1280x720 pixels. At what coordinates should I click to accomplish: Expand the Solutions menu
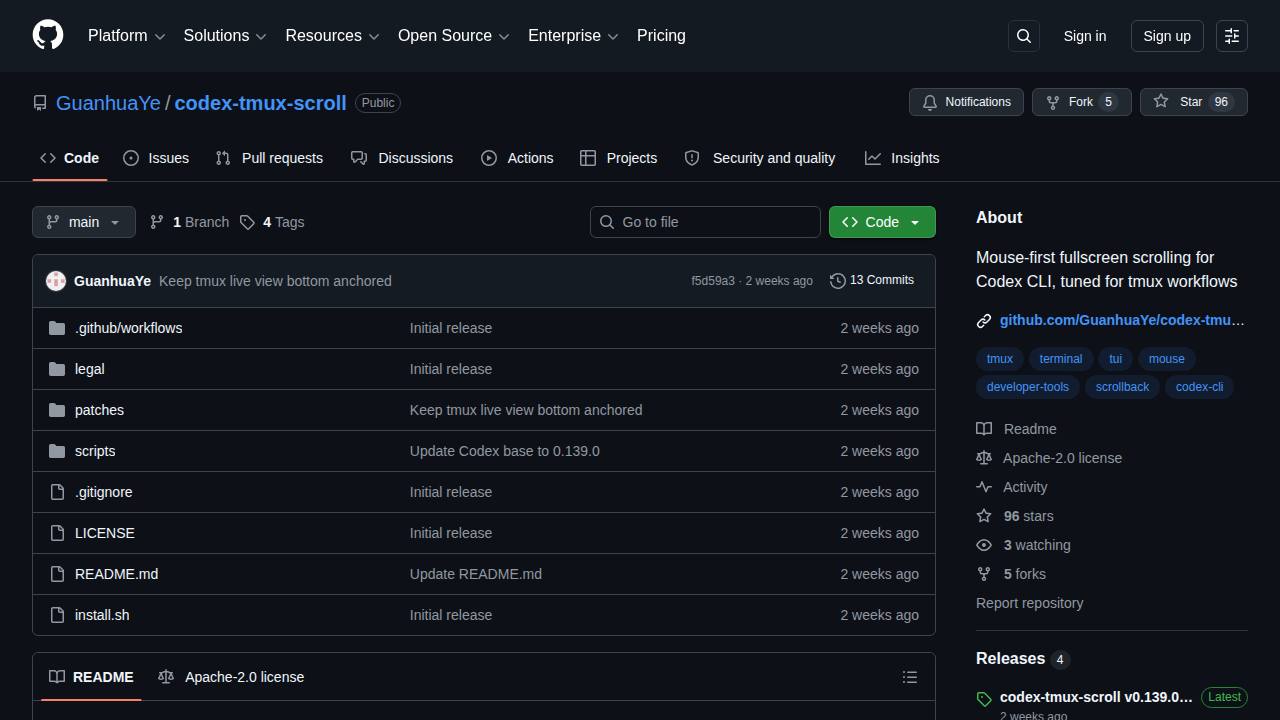pos(225,36)
